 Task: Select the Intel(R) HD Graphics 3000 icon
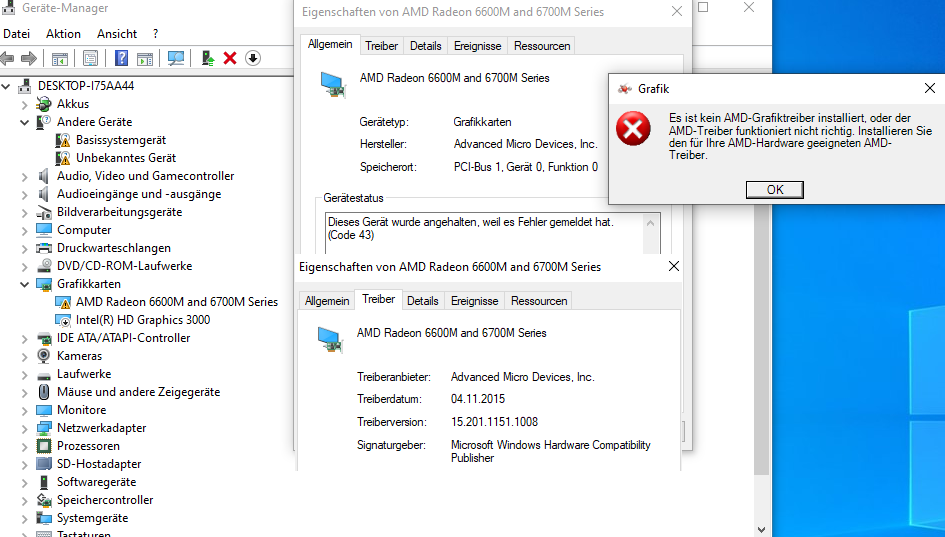tap(63, 320)
